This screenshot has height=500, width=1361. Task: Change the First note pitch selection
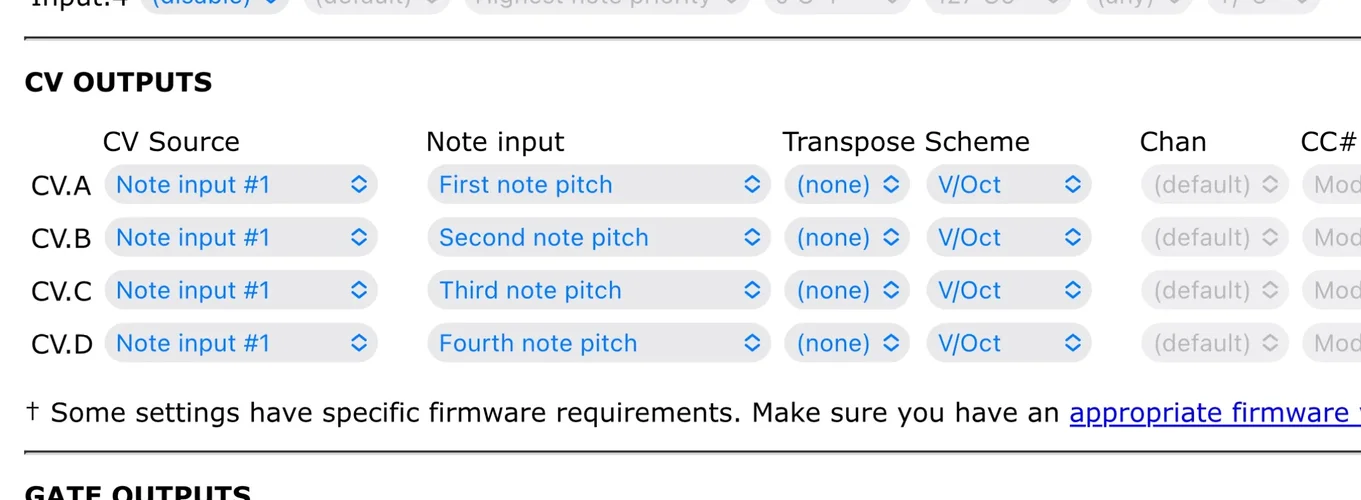[598, 185]
